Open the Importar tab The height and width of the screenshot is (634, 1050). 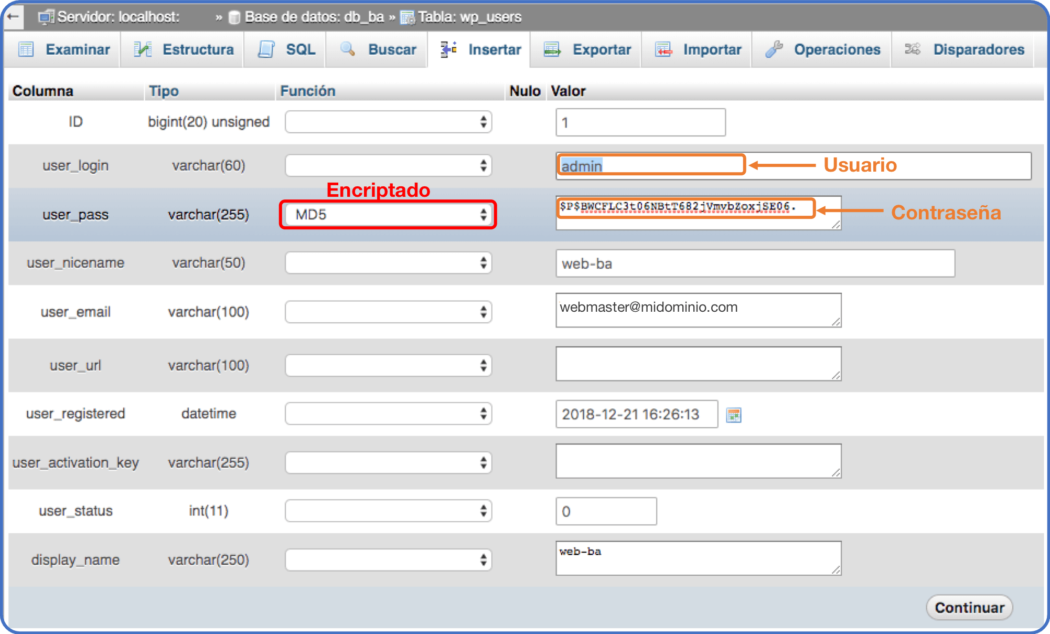click(698, 49)
